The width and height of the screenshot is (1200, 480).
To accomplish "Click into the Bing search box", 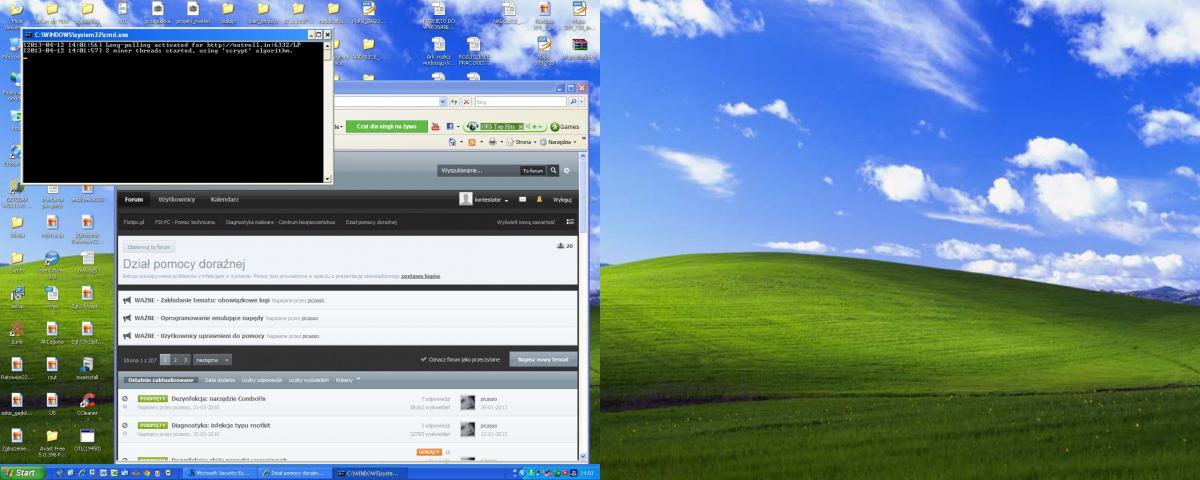I will tap(520, 101).
